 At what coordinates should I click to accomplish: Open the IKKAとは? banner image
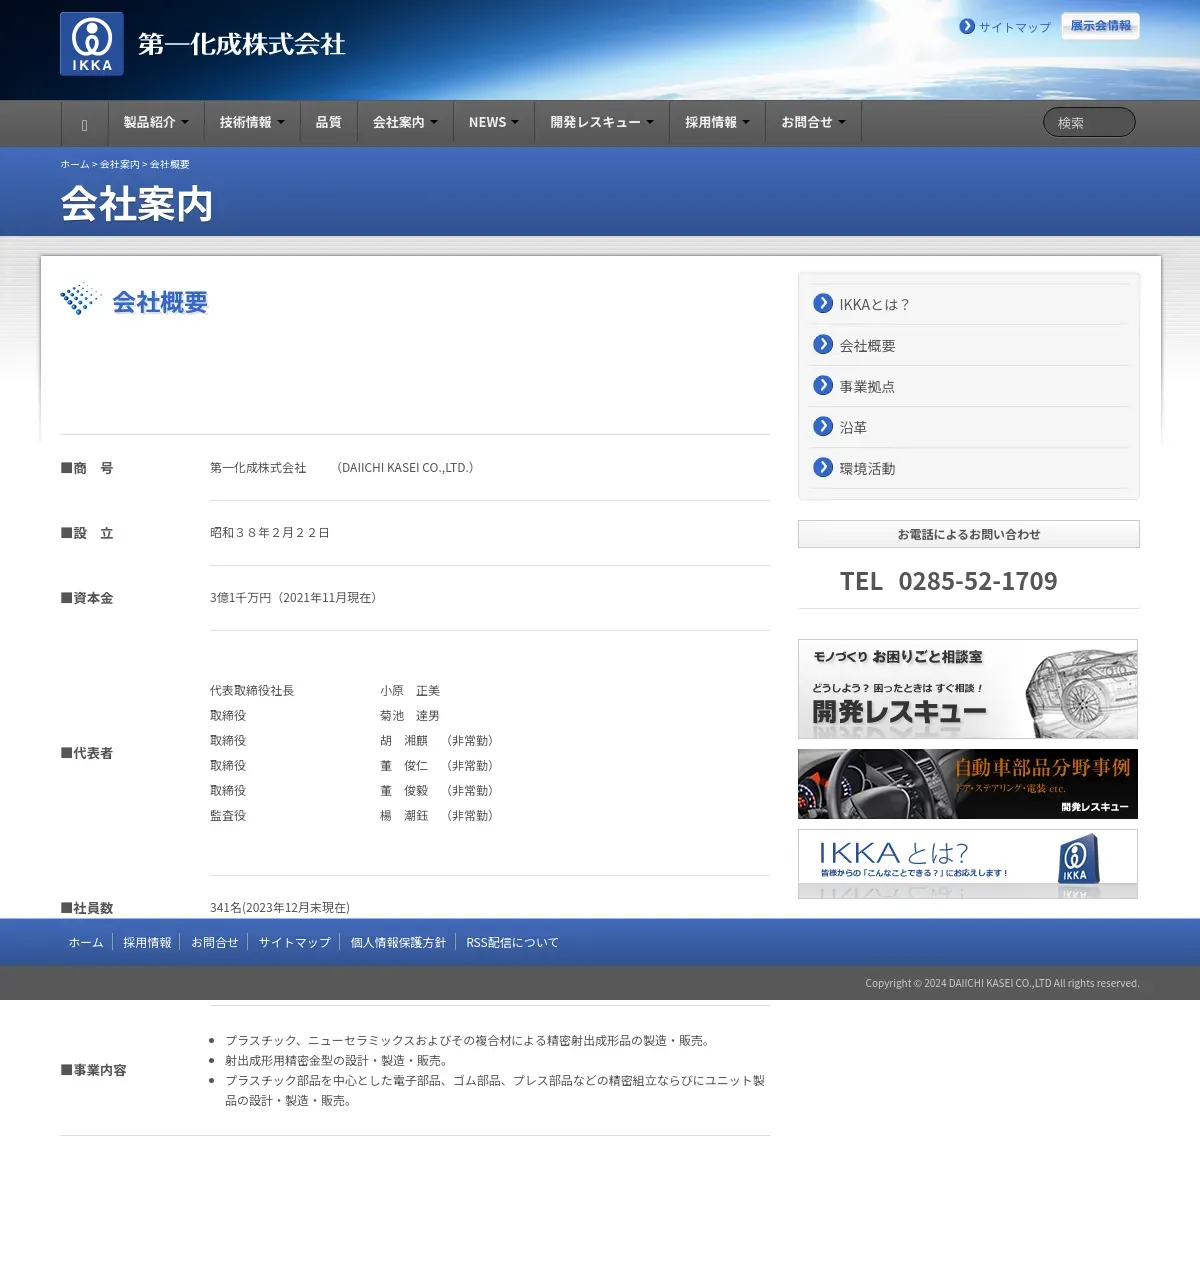click(968, 864)
